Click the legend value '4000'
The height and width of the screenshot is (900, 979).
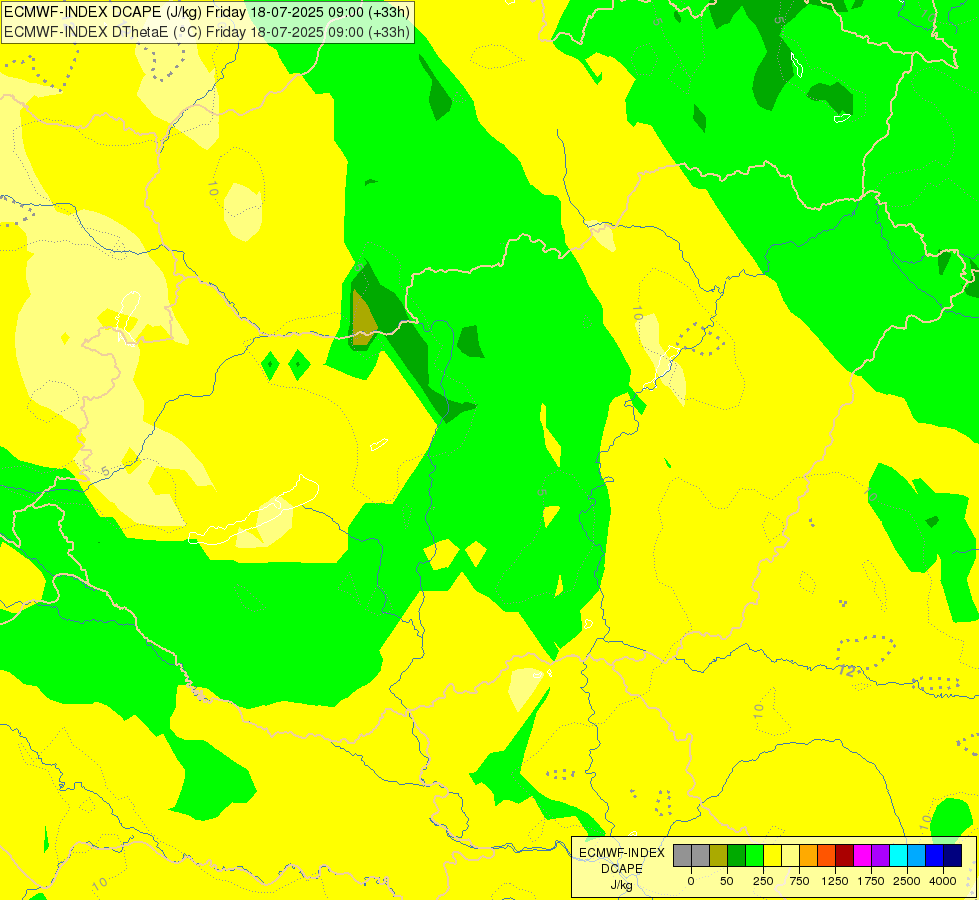click(x=943, y=881)
